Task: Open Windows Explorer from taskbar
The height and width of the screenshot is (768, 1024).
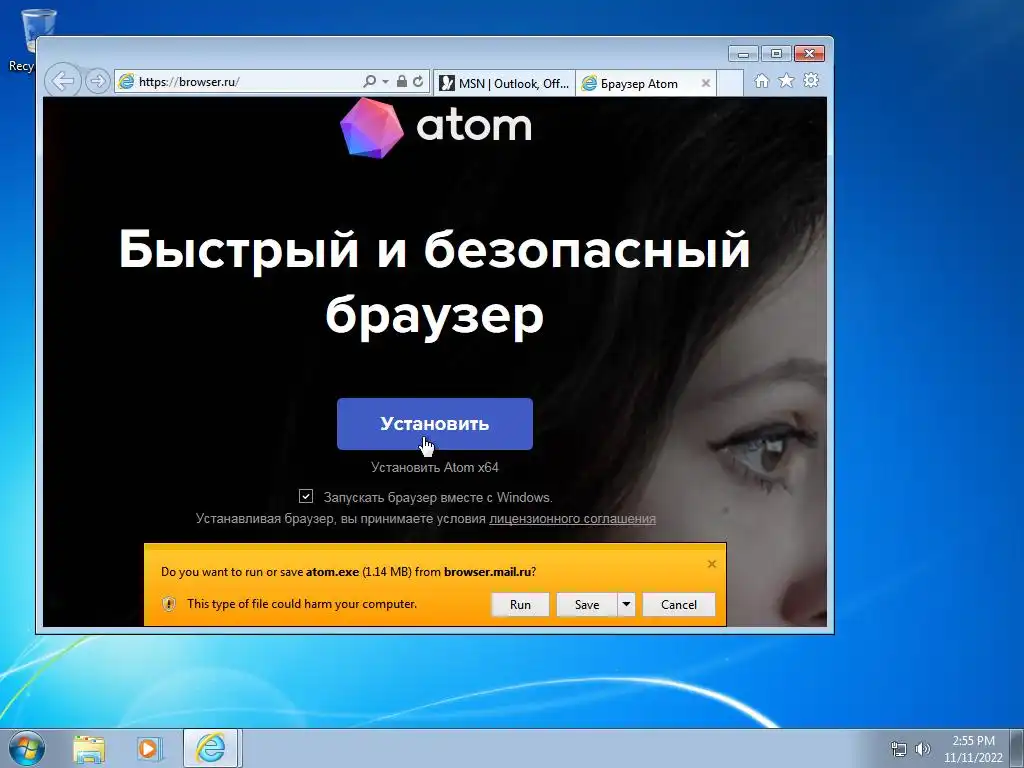Action: point(89,749)
